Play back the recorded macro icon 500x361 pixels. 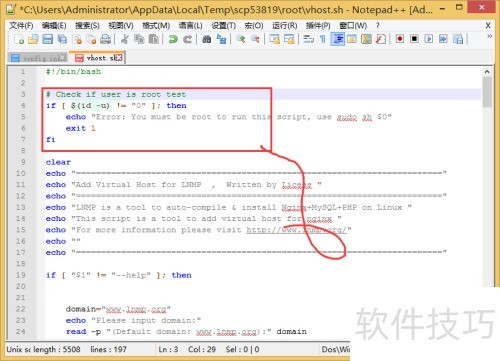[429, 39]
